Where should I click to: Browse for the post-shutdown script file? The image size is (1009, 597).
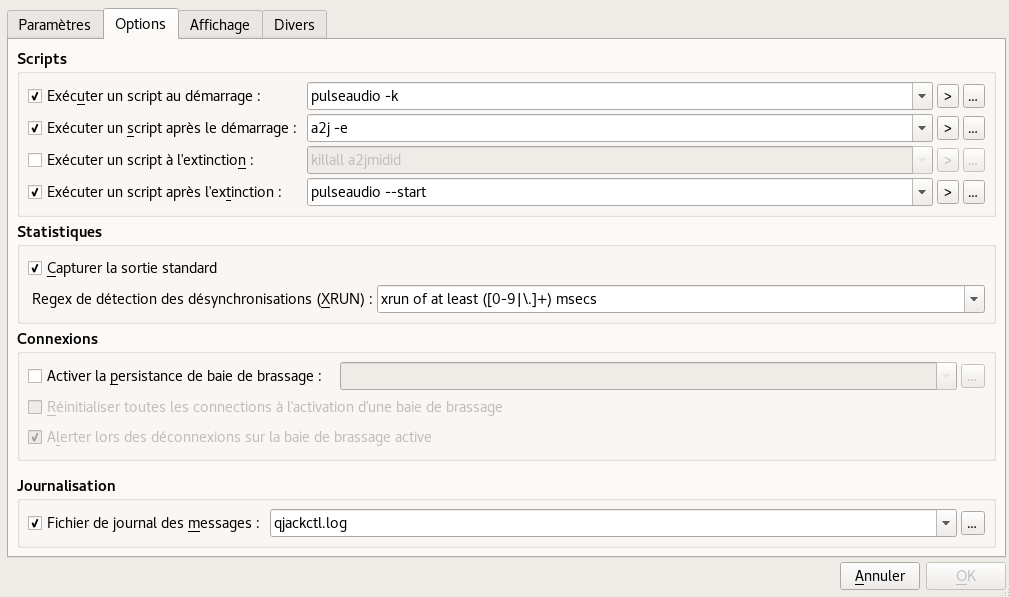point(974,192)
